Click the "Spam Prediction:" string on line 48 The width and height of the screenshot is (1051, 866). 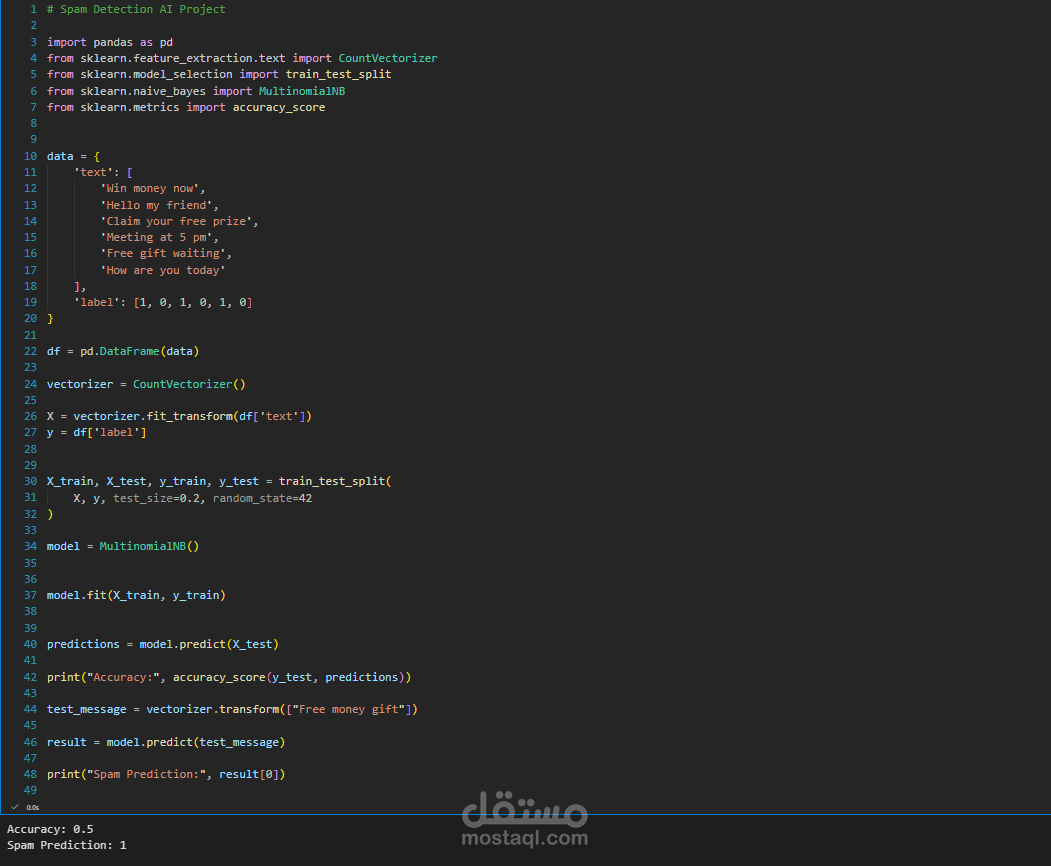point(146,774)
